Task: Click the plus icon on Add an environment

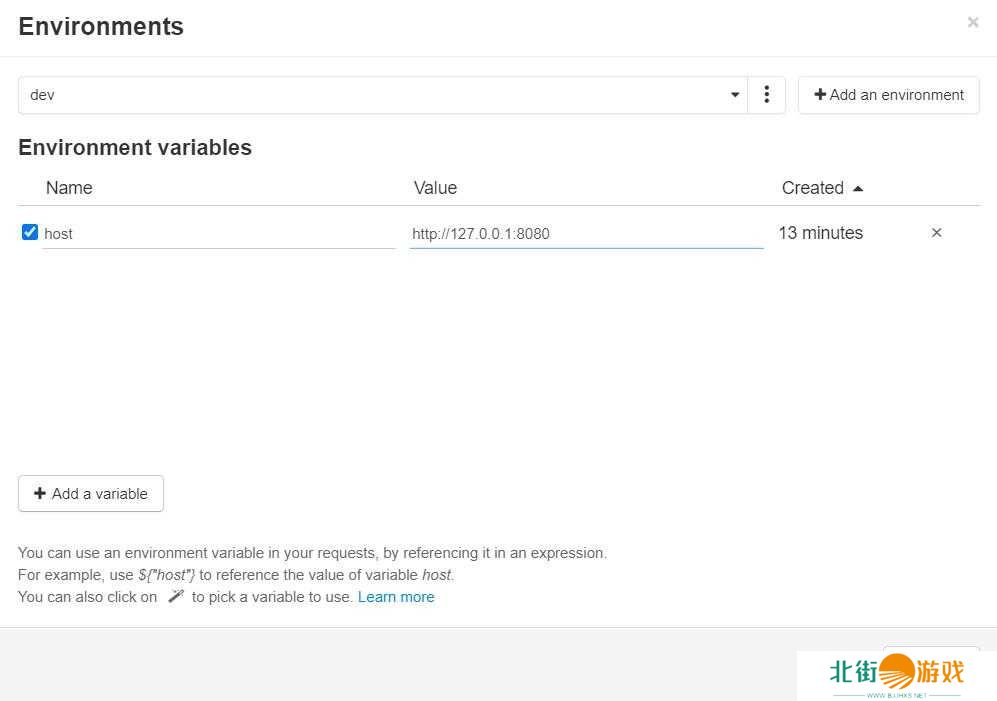Action: click(820, 95)
